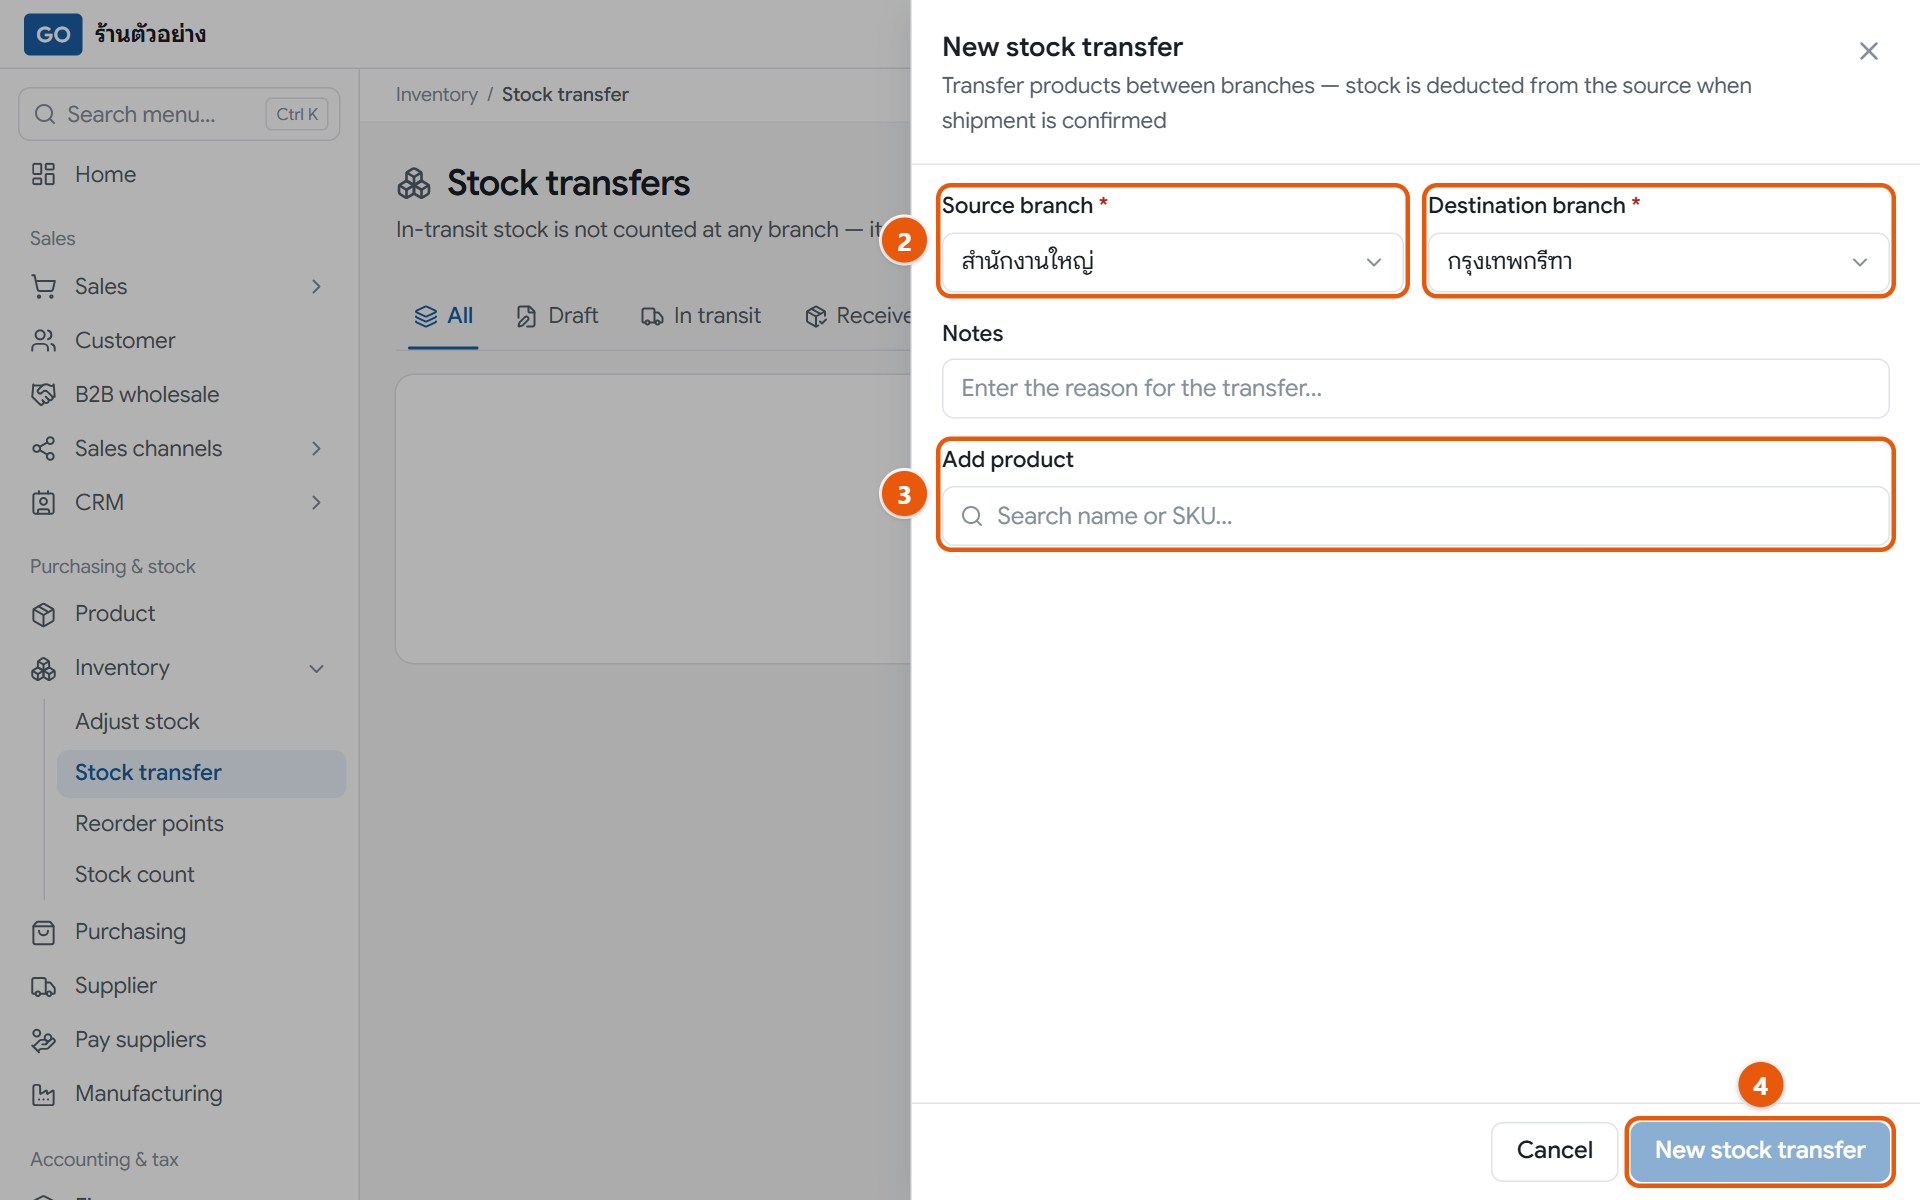The image size is (1920, 1200).
Task: Click the CRM contact icon
Action: 43,503
